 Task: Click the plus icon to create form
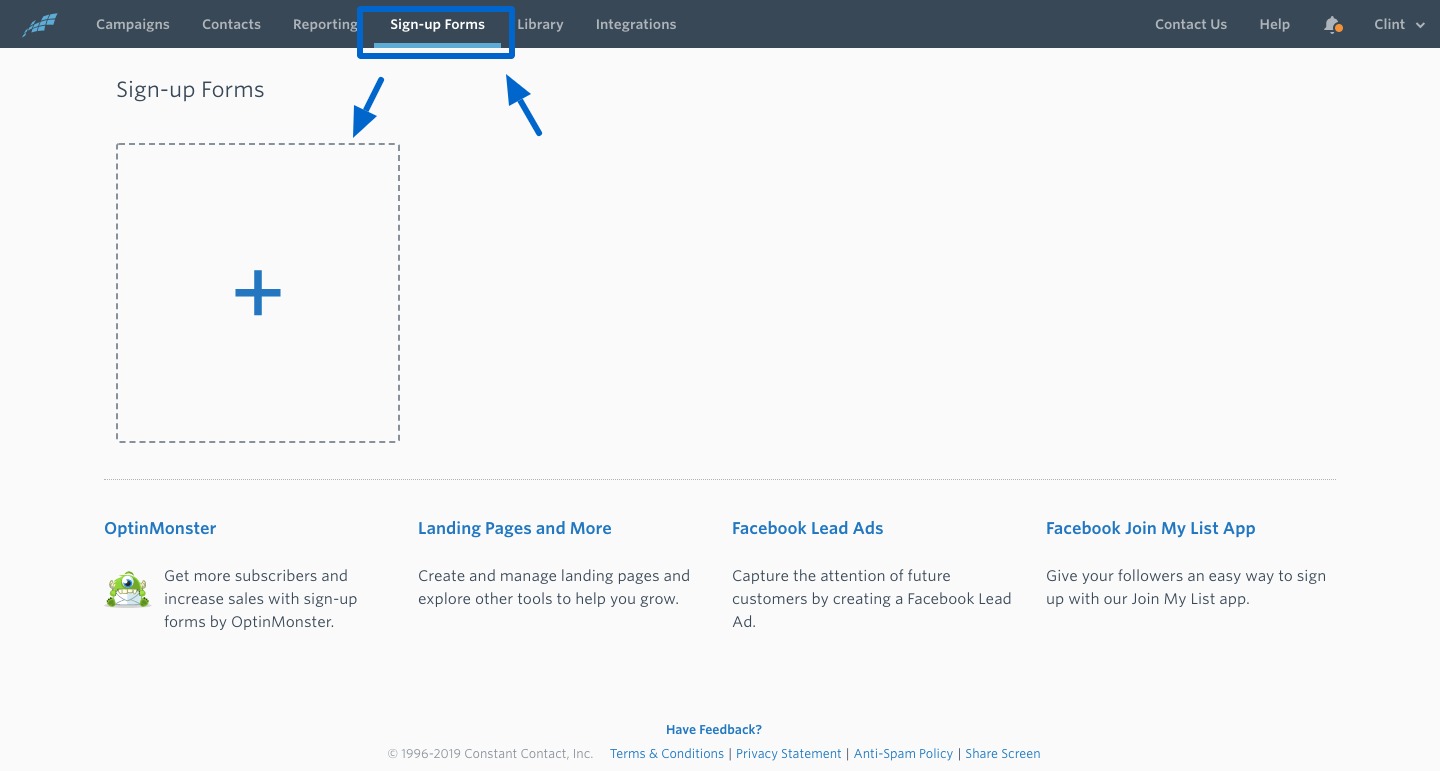[258, 293]
